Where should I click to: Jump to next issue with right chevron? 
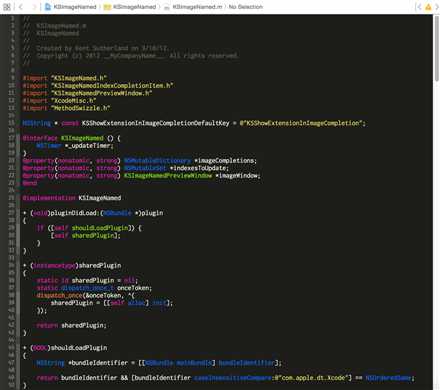click(437, 7)
